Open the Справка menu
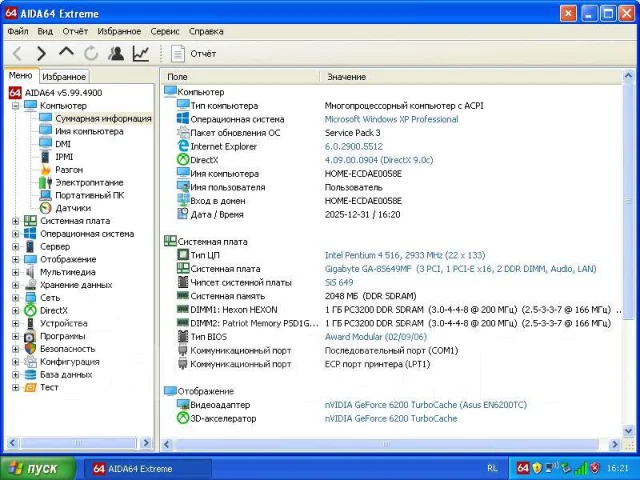 point(206,31)
